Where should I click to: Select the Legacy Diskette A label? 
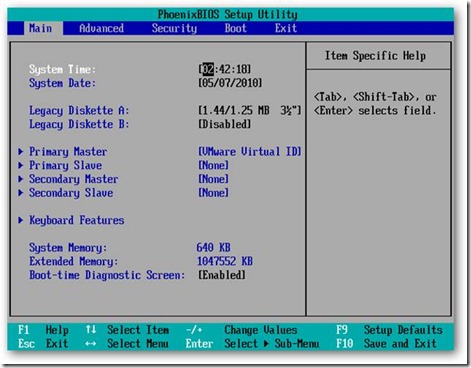(79, 110)
